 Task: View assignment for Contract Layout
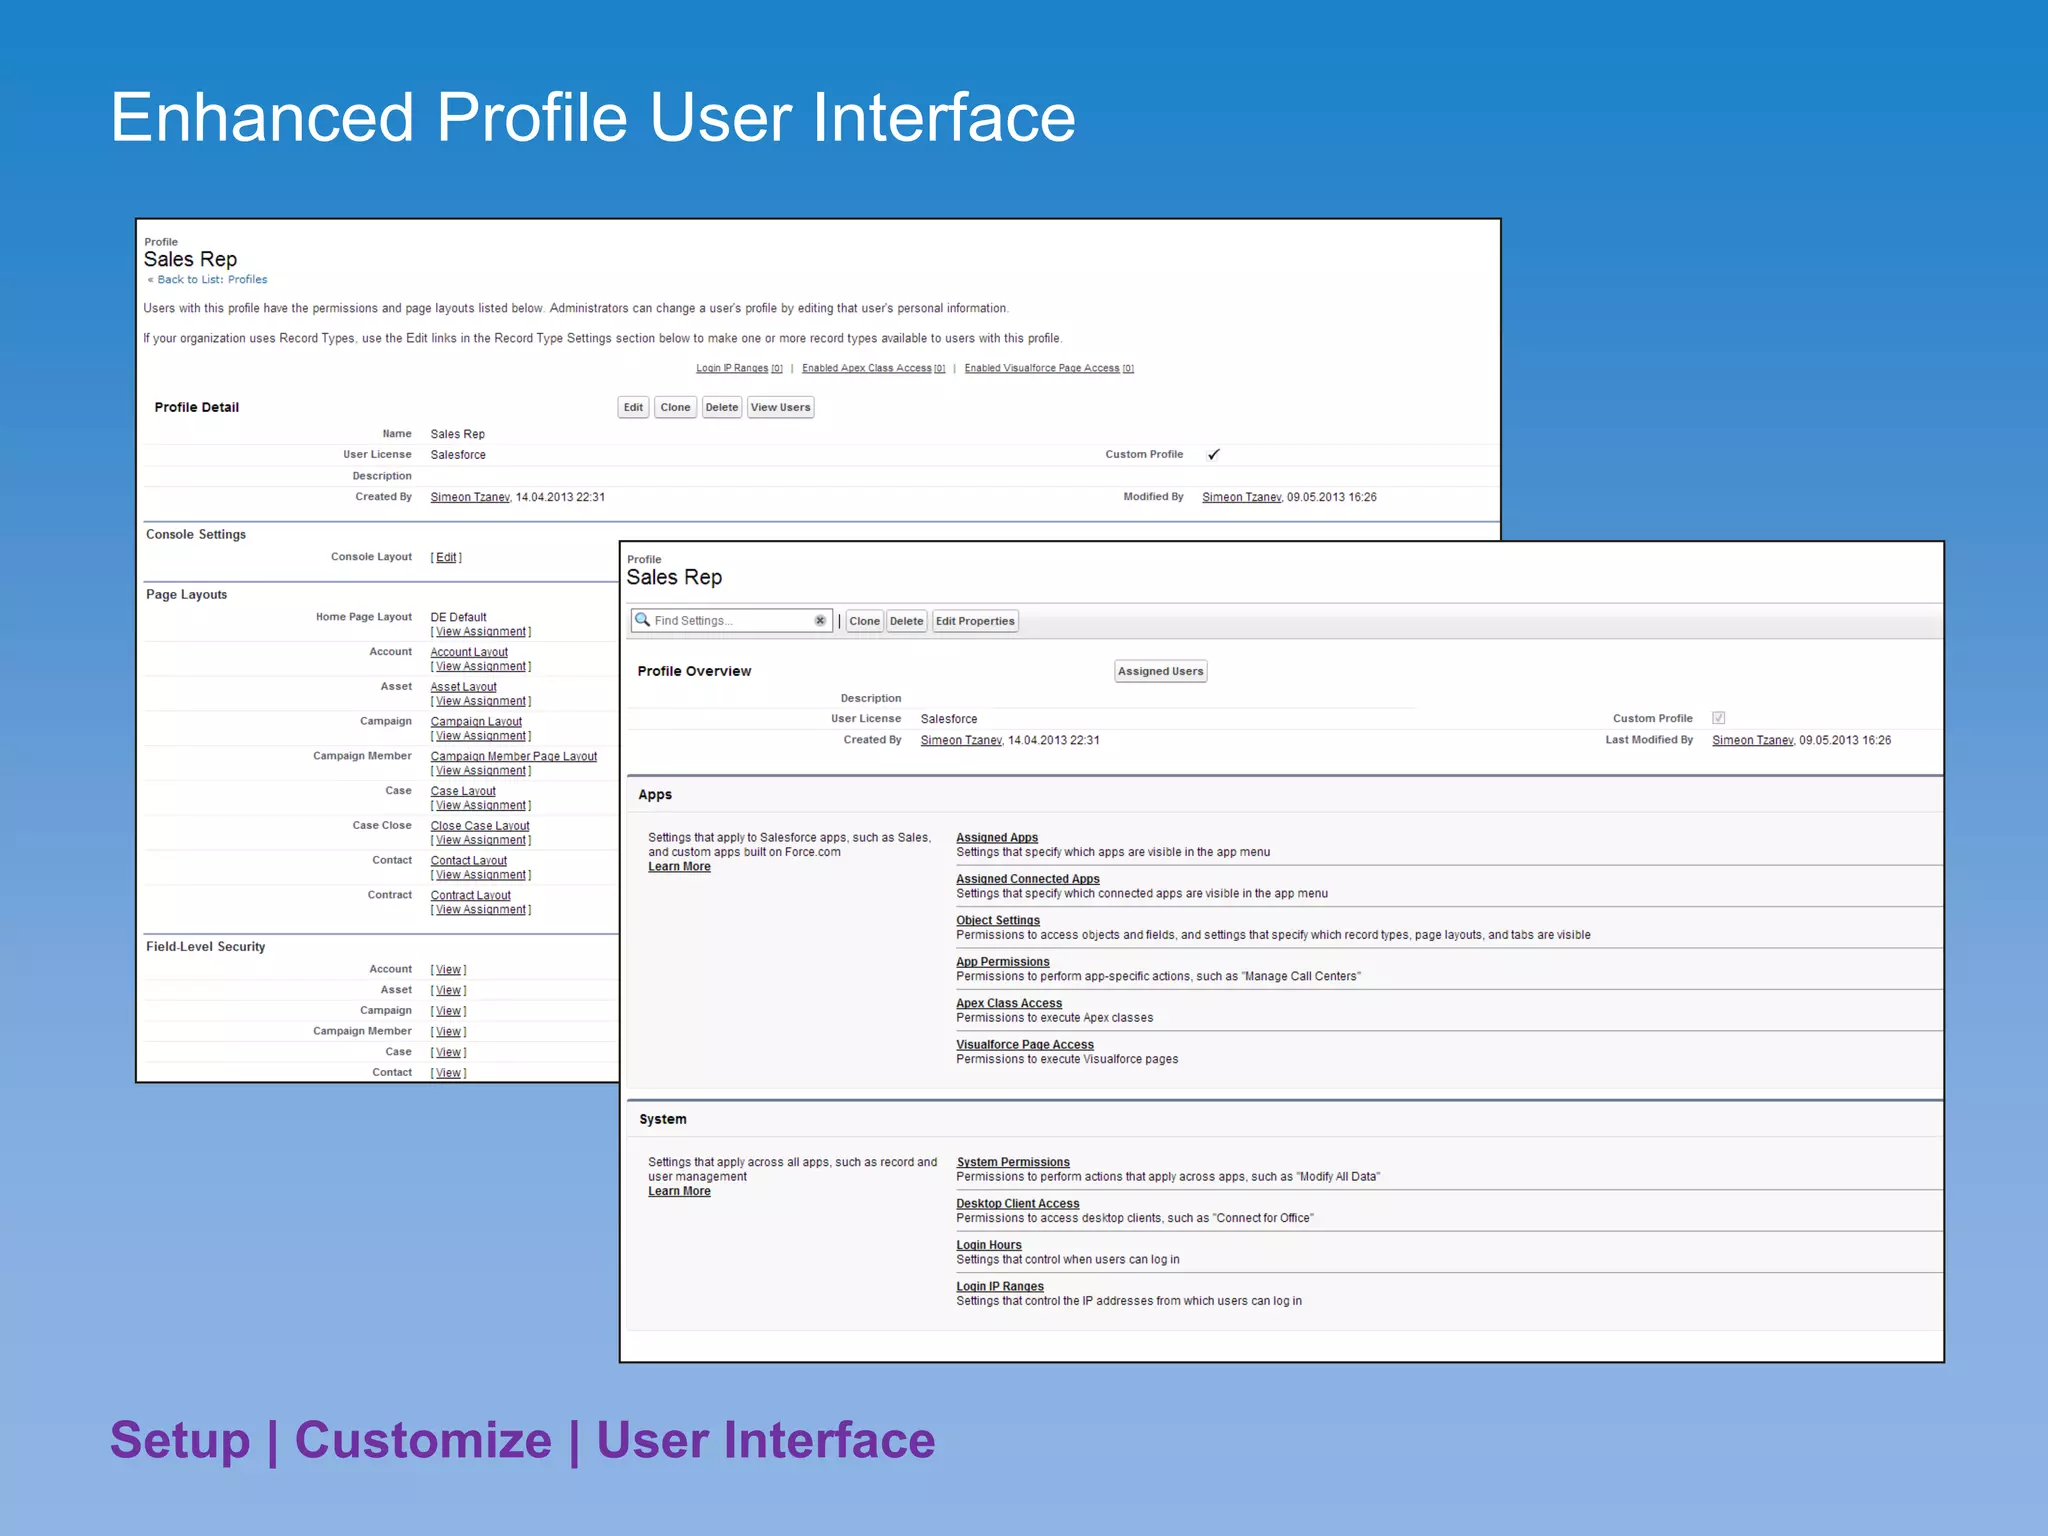coord(481,910)
